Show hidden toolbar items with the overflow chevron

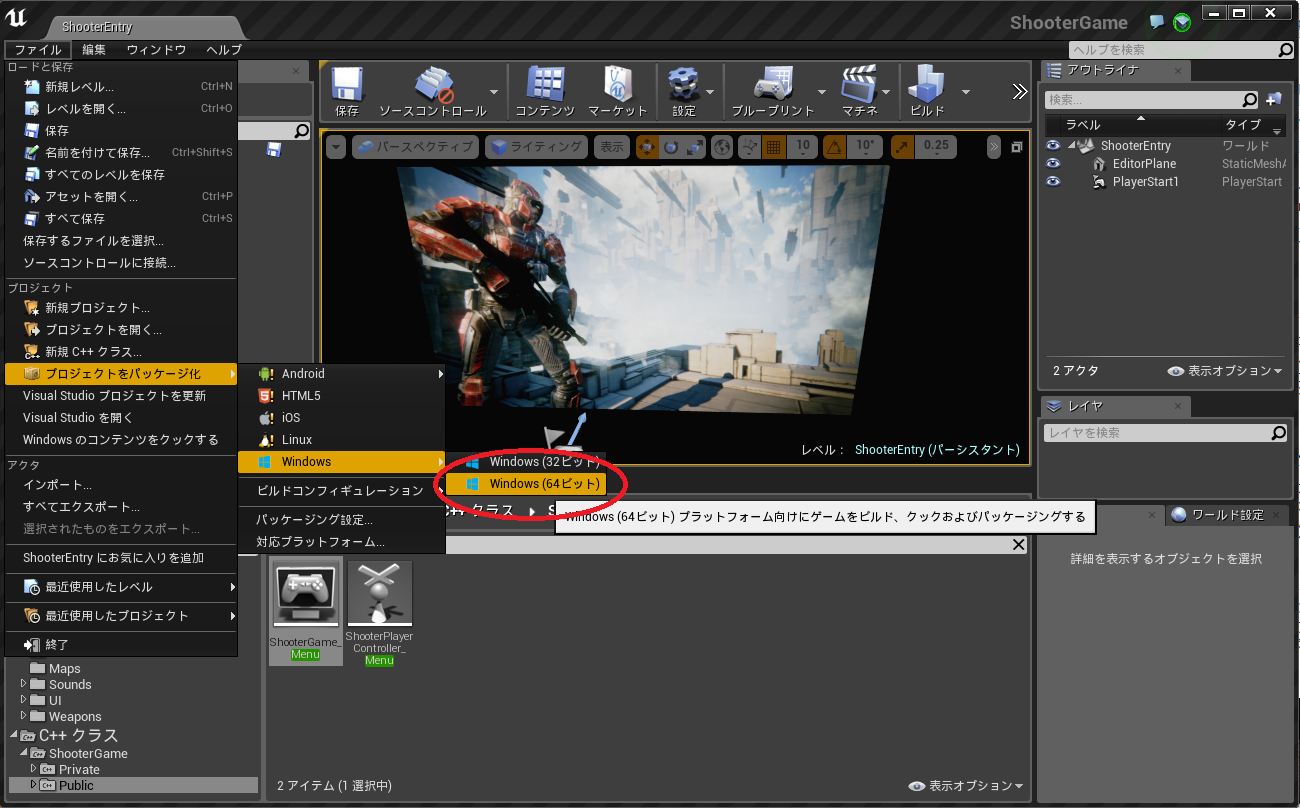1019,92
